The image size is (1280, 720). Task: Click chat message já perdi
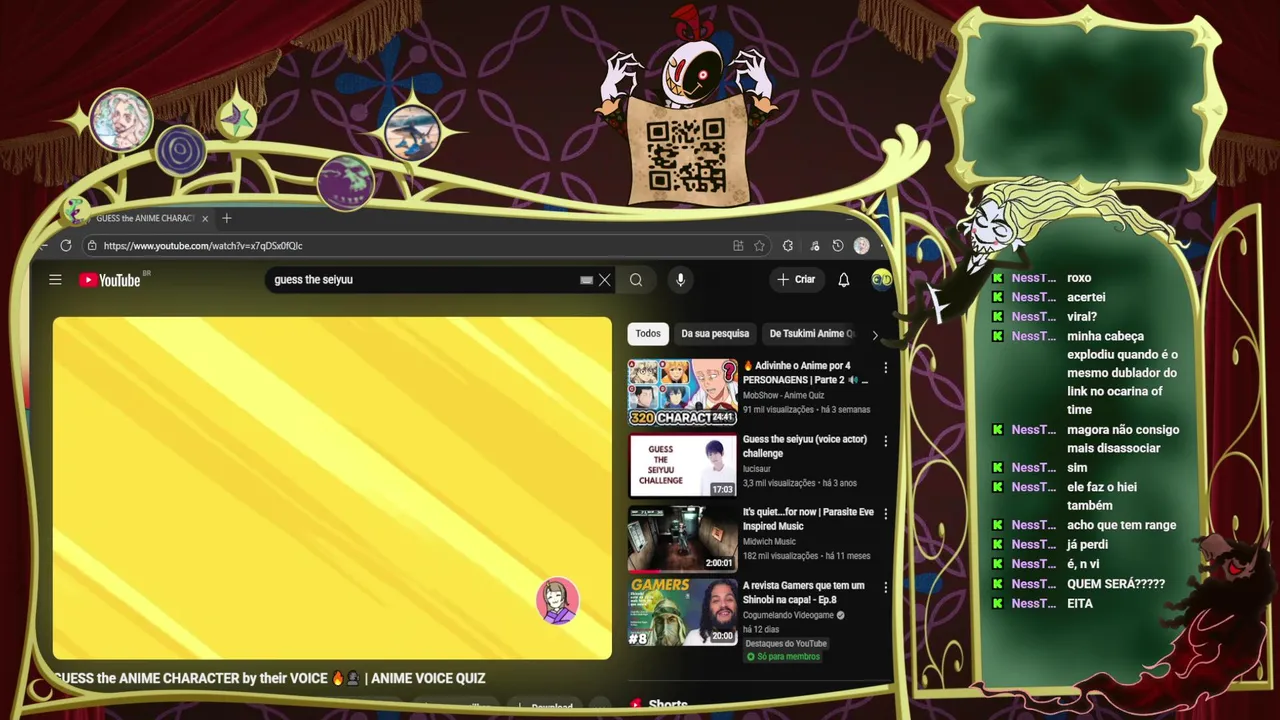click(1087, 545)
